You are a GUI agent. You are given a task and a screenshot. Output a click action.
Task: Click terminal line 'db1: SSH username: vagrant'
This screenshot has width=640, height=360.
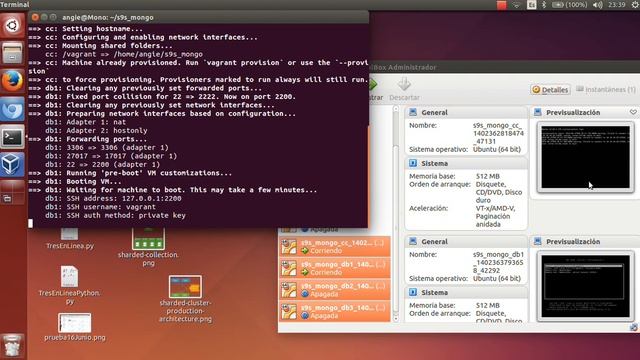(x=100, y=207)
